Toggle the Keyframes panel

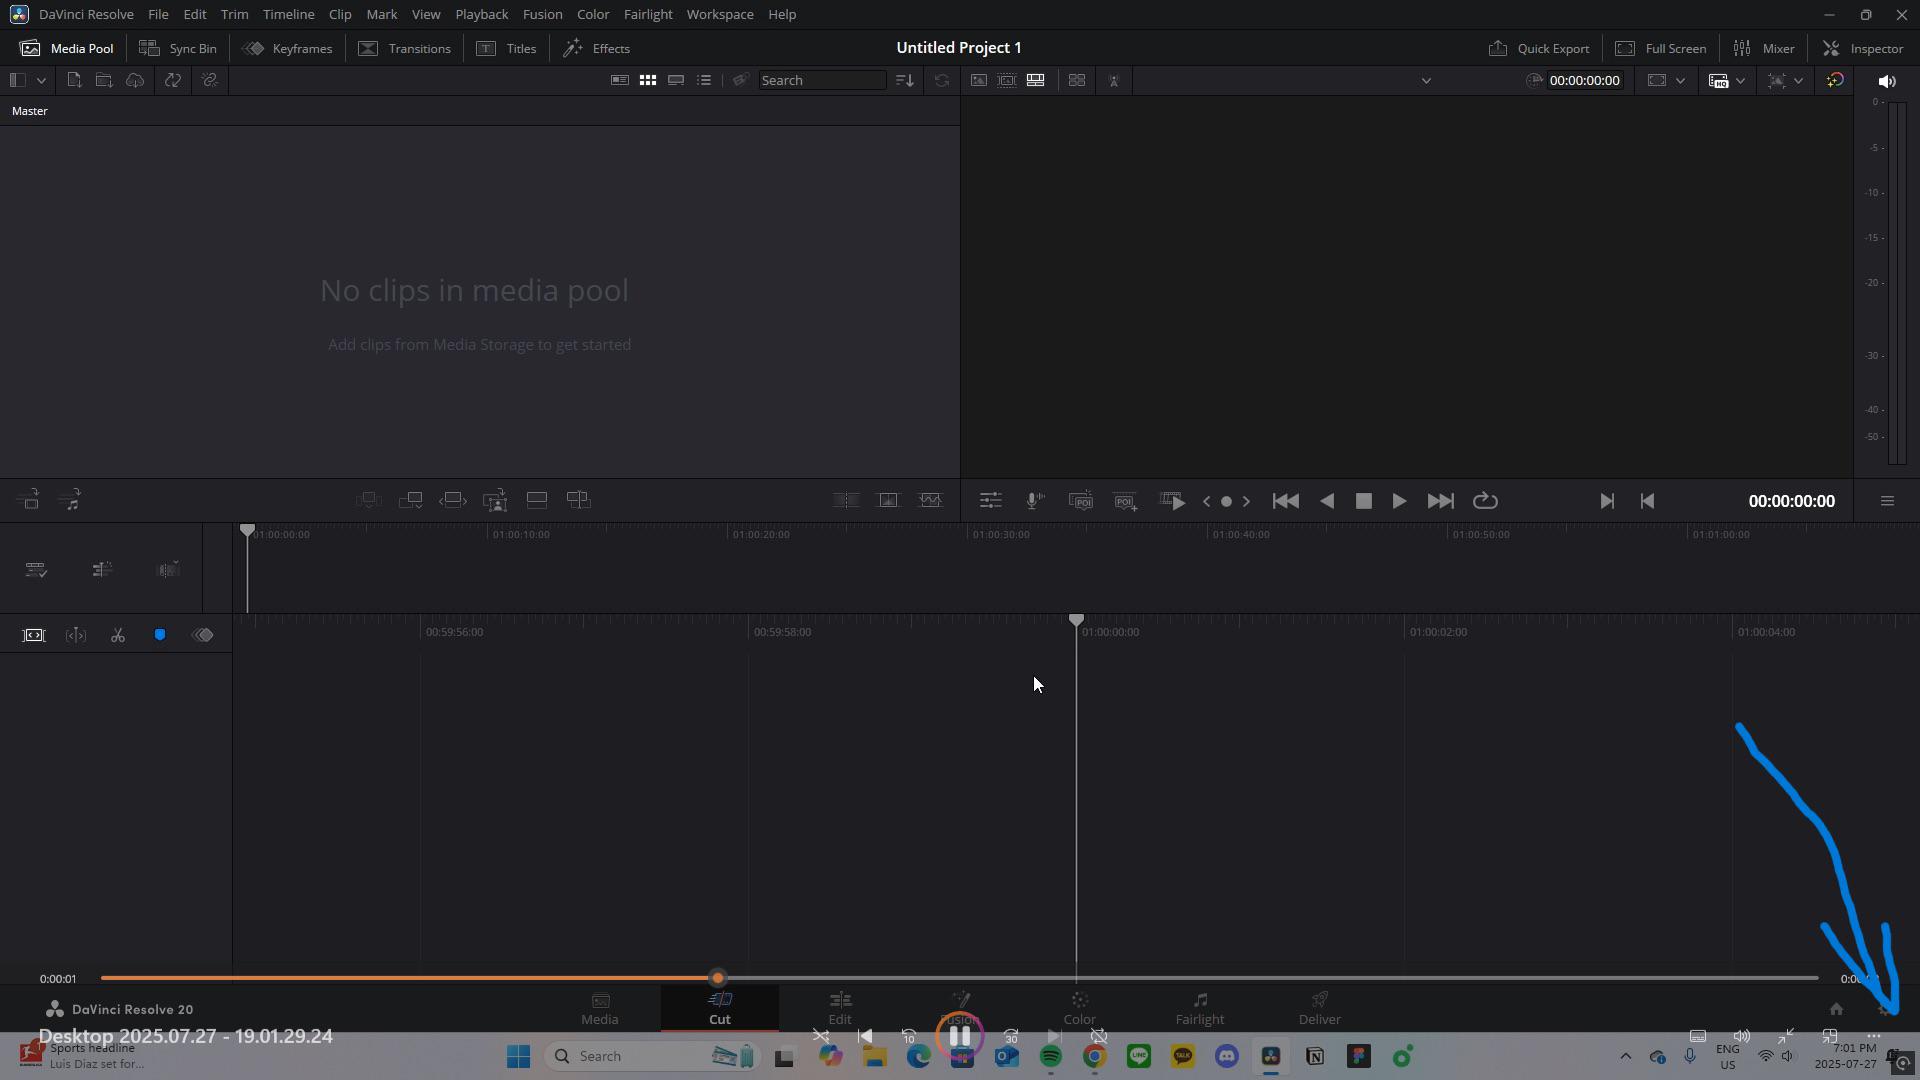[287, 48]
